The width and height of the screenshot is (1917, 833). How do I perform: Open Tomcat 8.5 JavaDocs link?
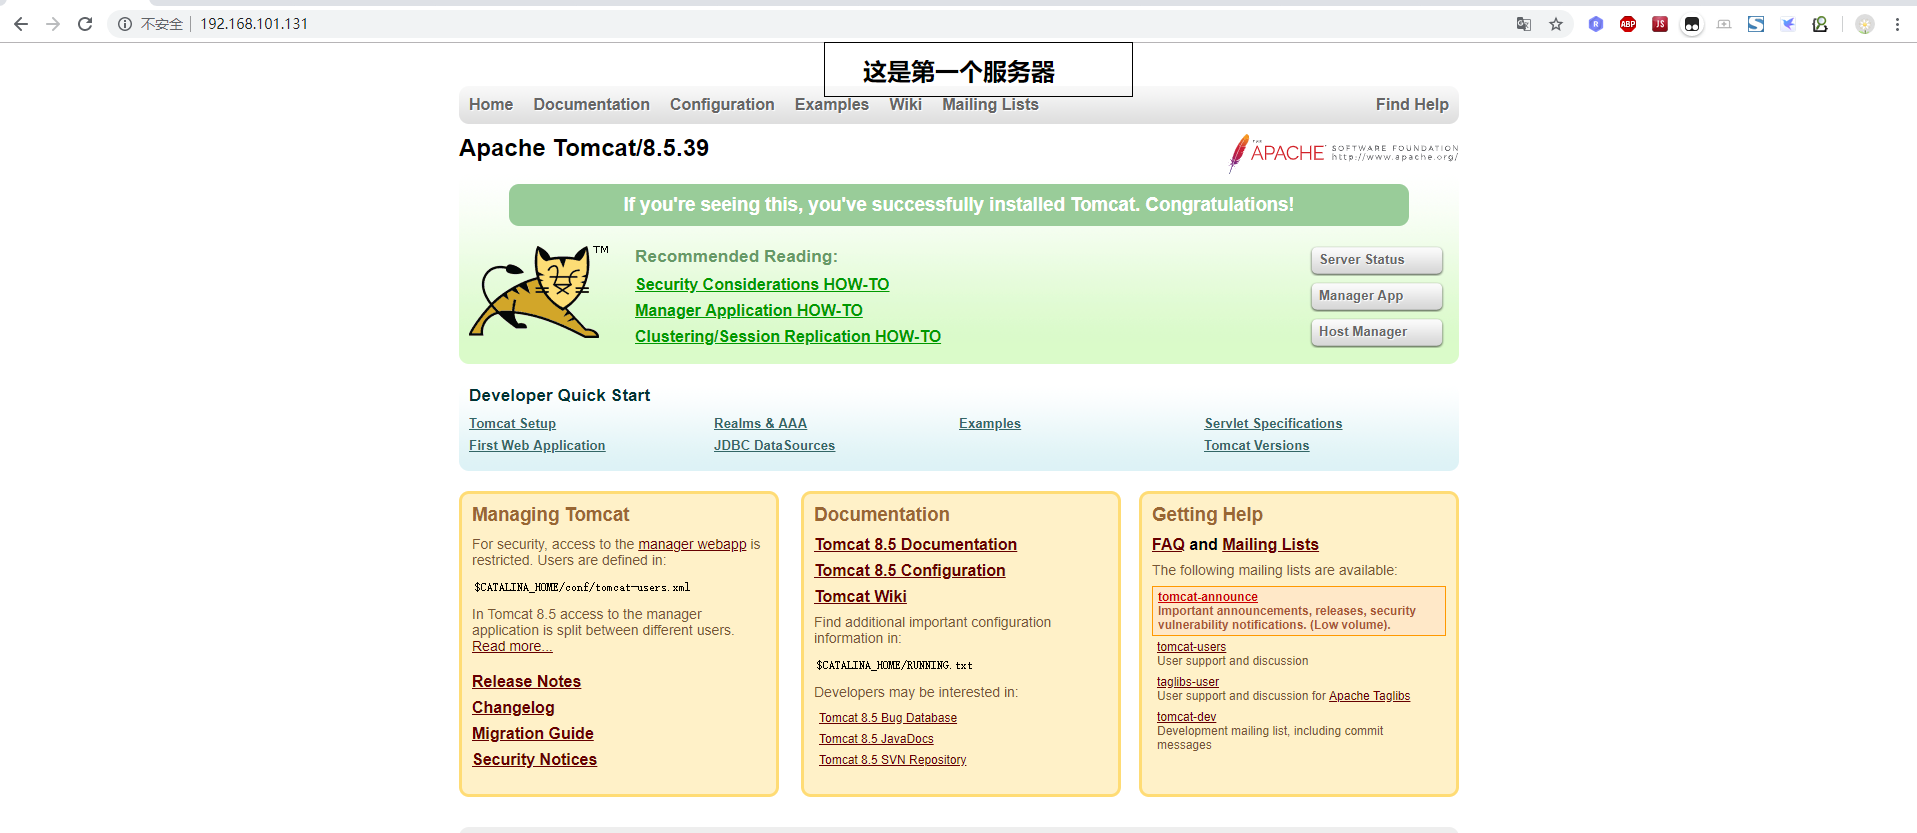pyautogui.click(x=876, y=739)
